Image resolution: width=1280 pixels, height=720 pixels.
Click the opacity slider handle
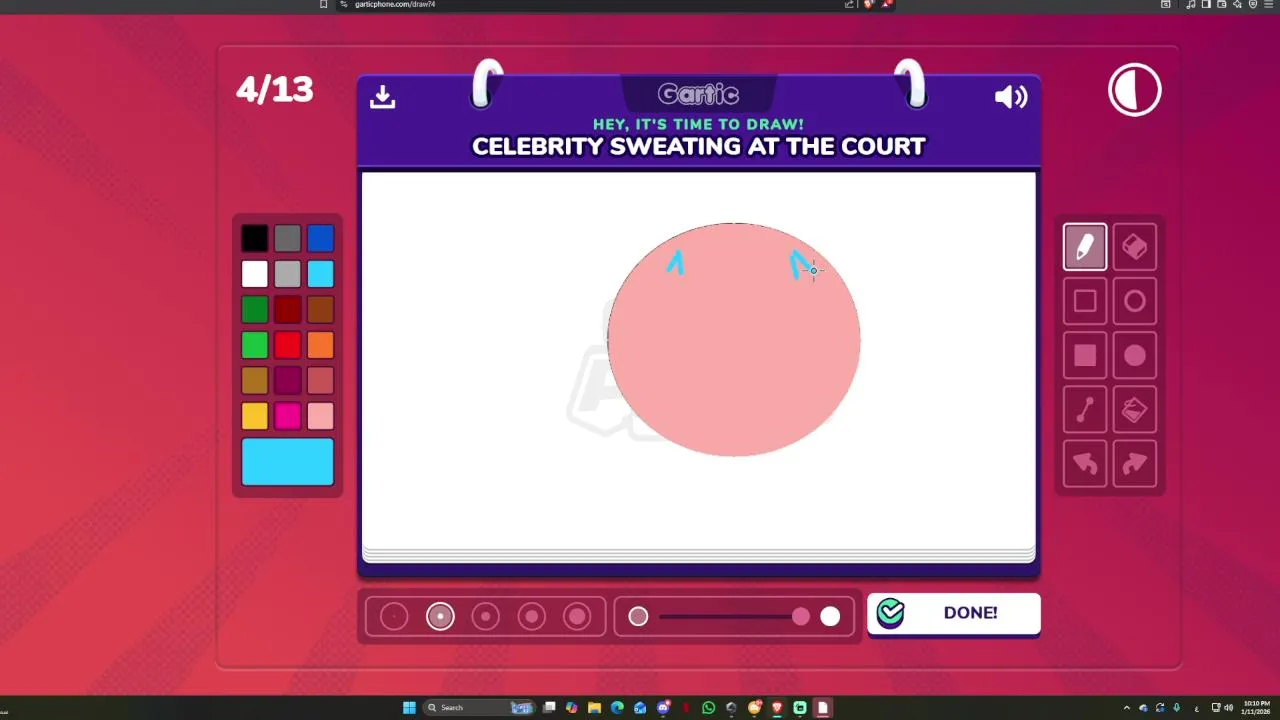click(801, 617)
